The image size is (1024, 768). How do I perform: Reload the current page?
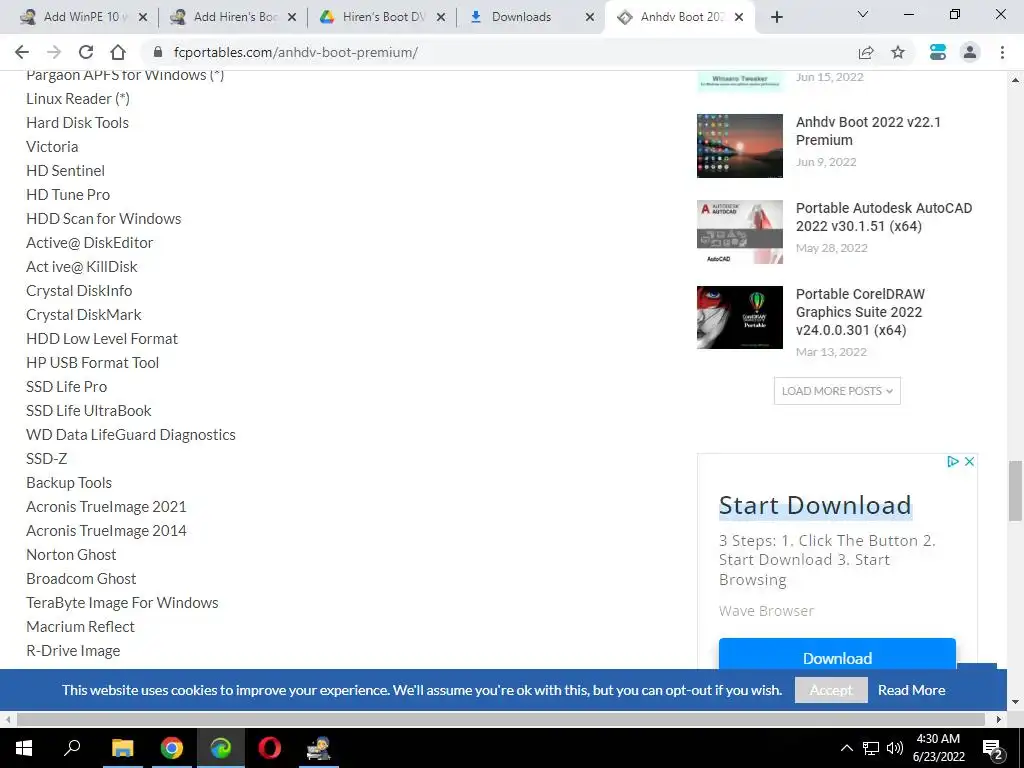coord(86,52)
